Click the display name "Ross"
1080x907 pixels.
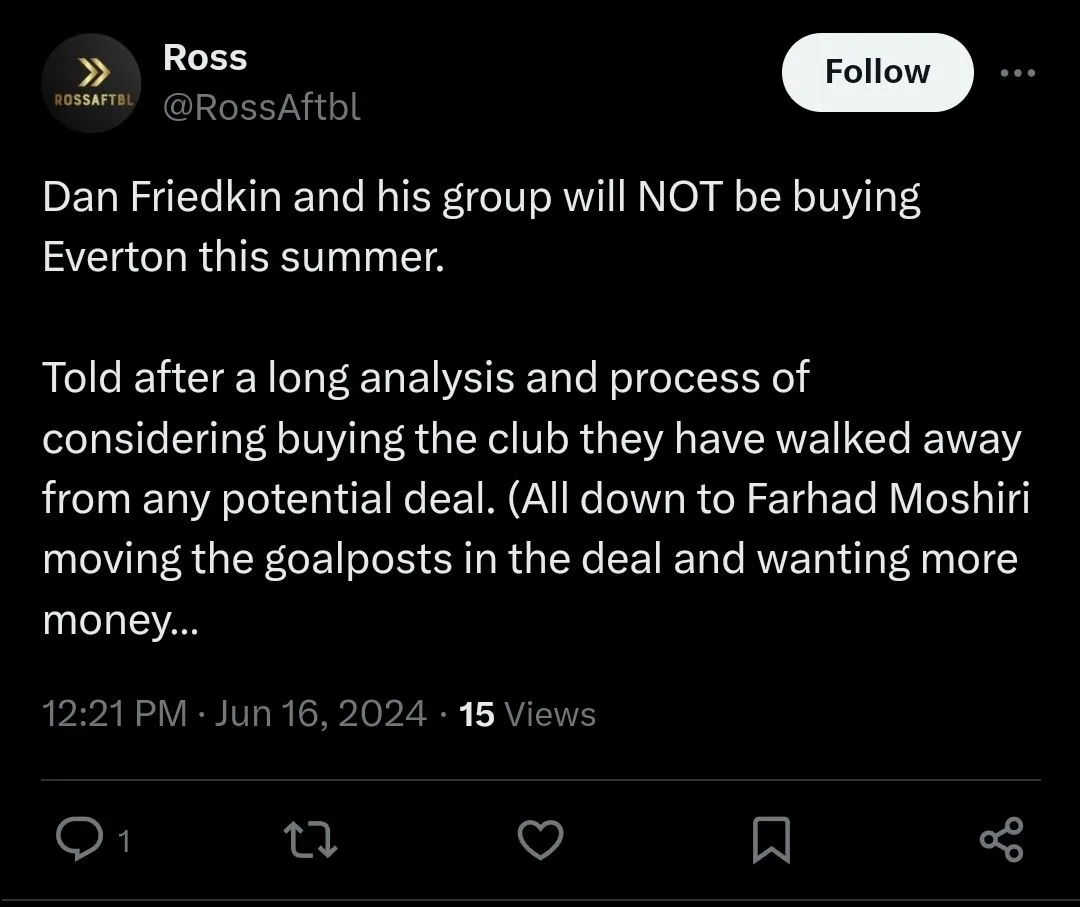point(204,58)
